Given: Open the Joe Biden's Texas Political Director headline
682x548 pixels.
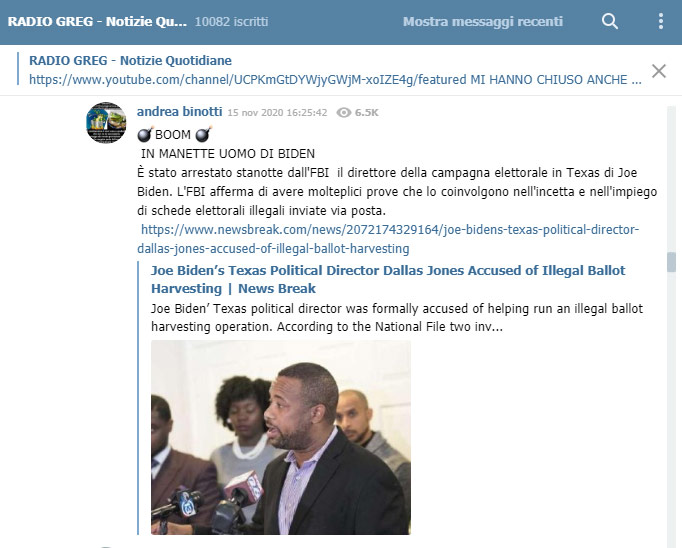Looking at the screenshot, I should click(x=388, y=279).
